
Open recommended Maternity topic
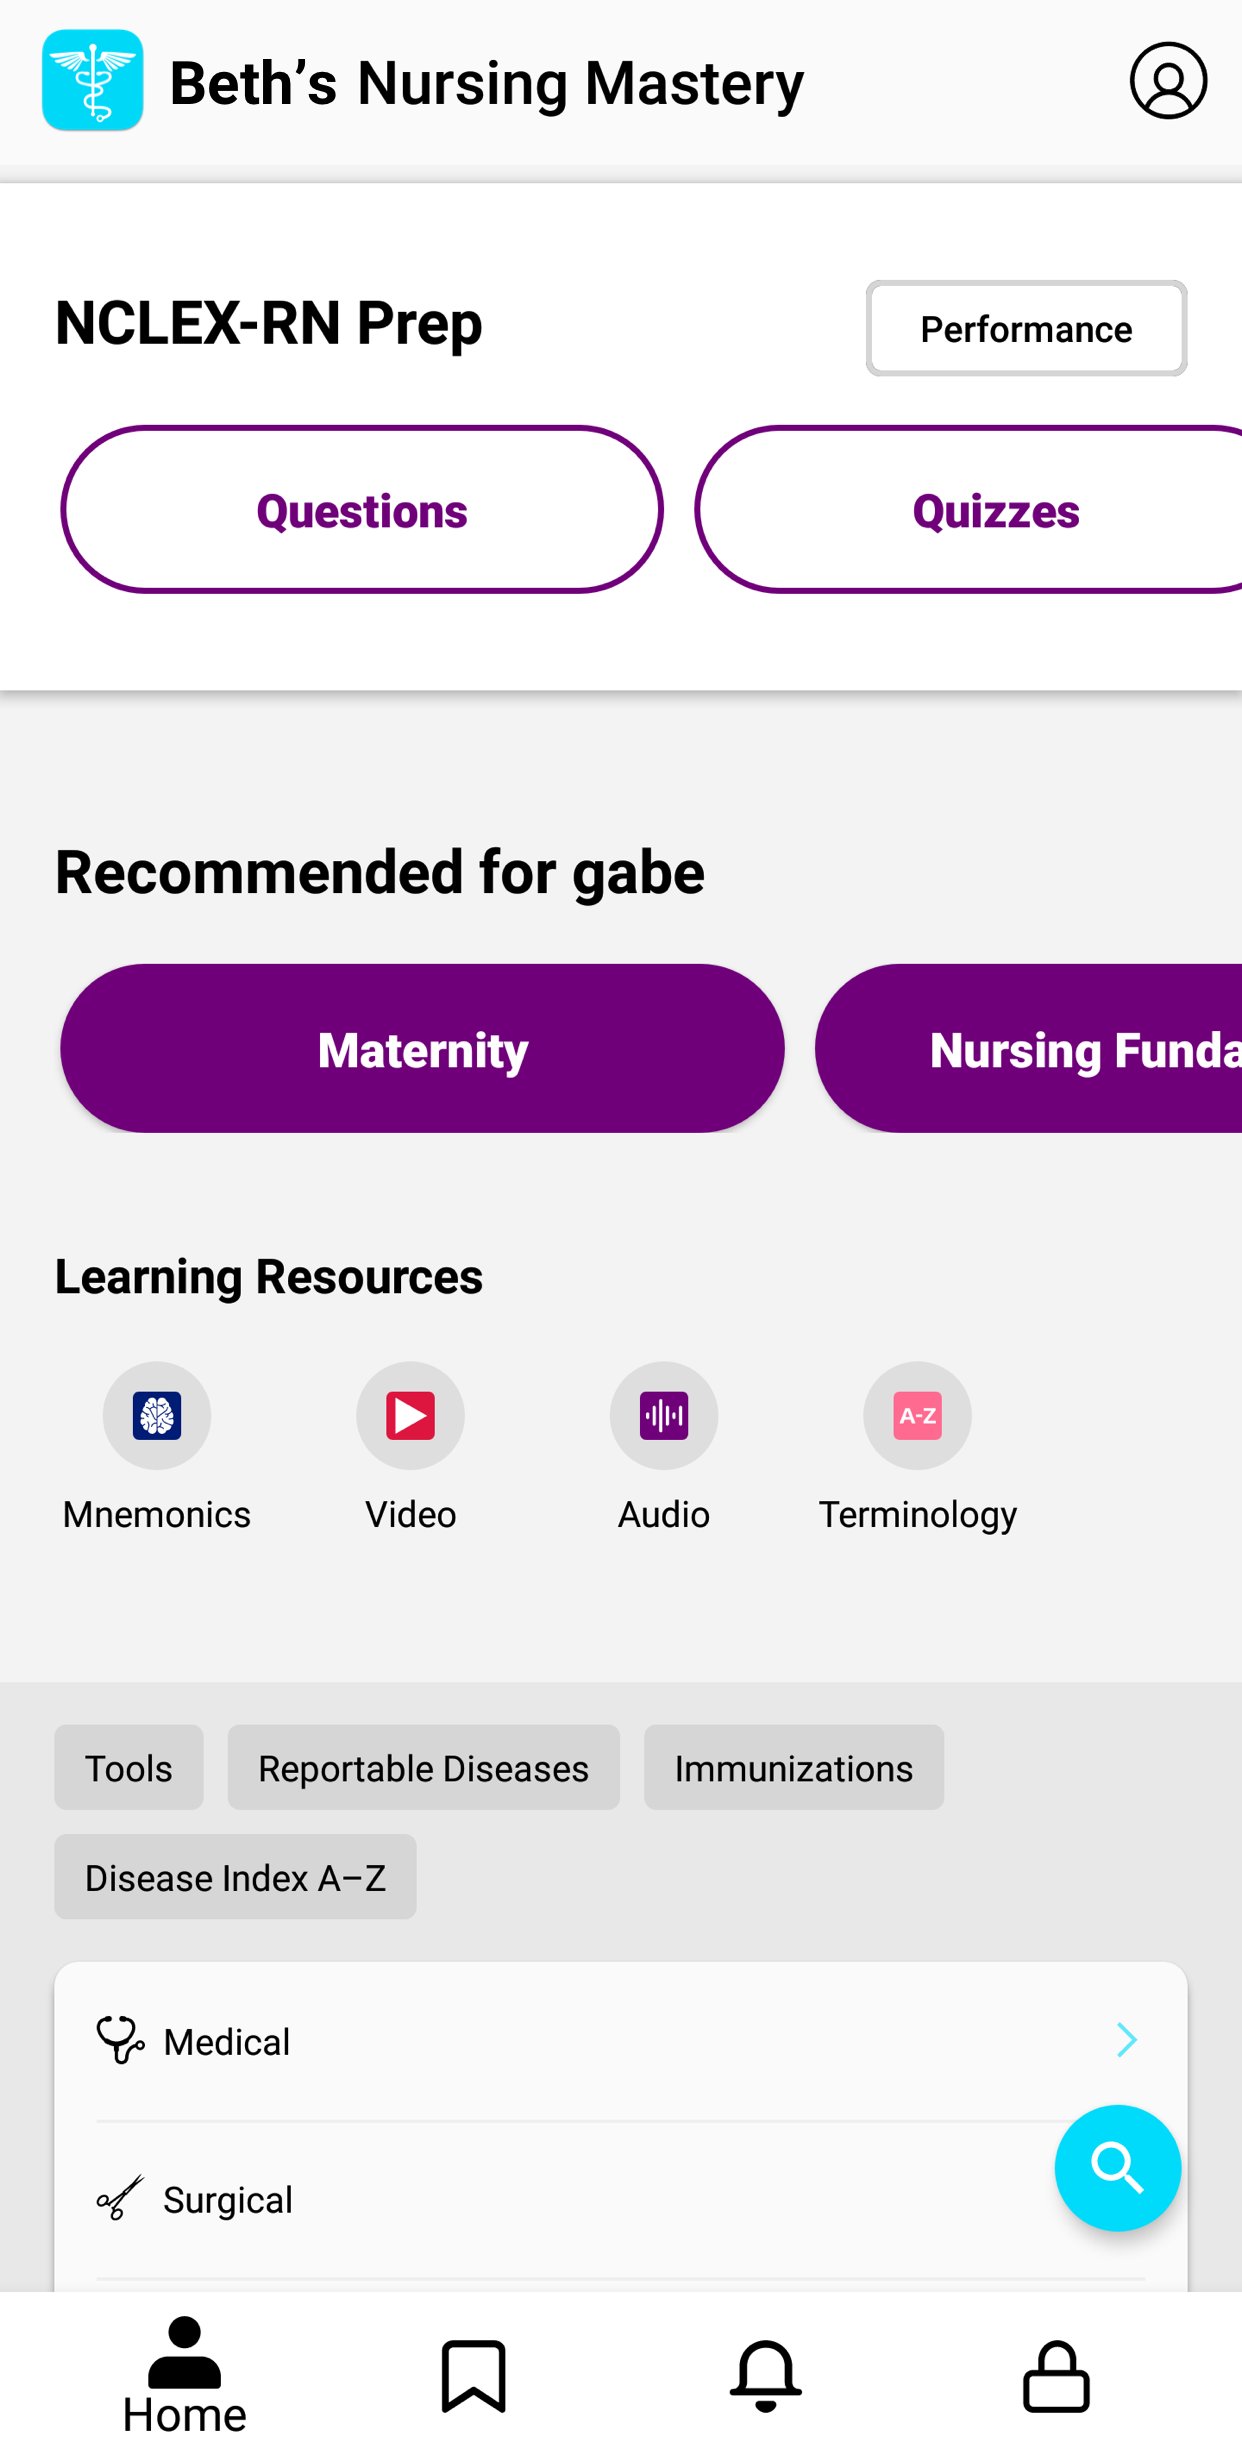422,1049
